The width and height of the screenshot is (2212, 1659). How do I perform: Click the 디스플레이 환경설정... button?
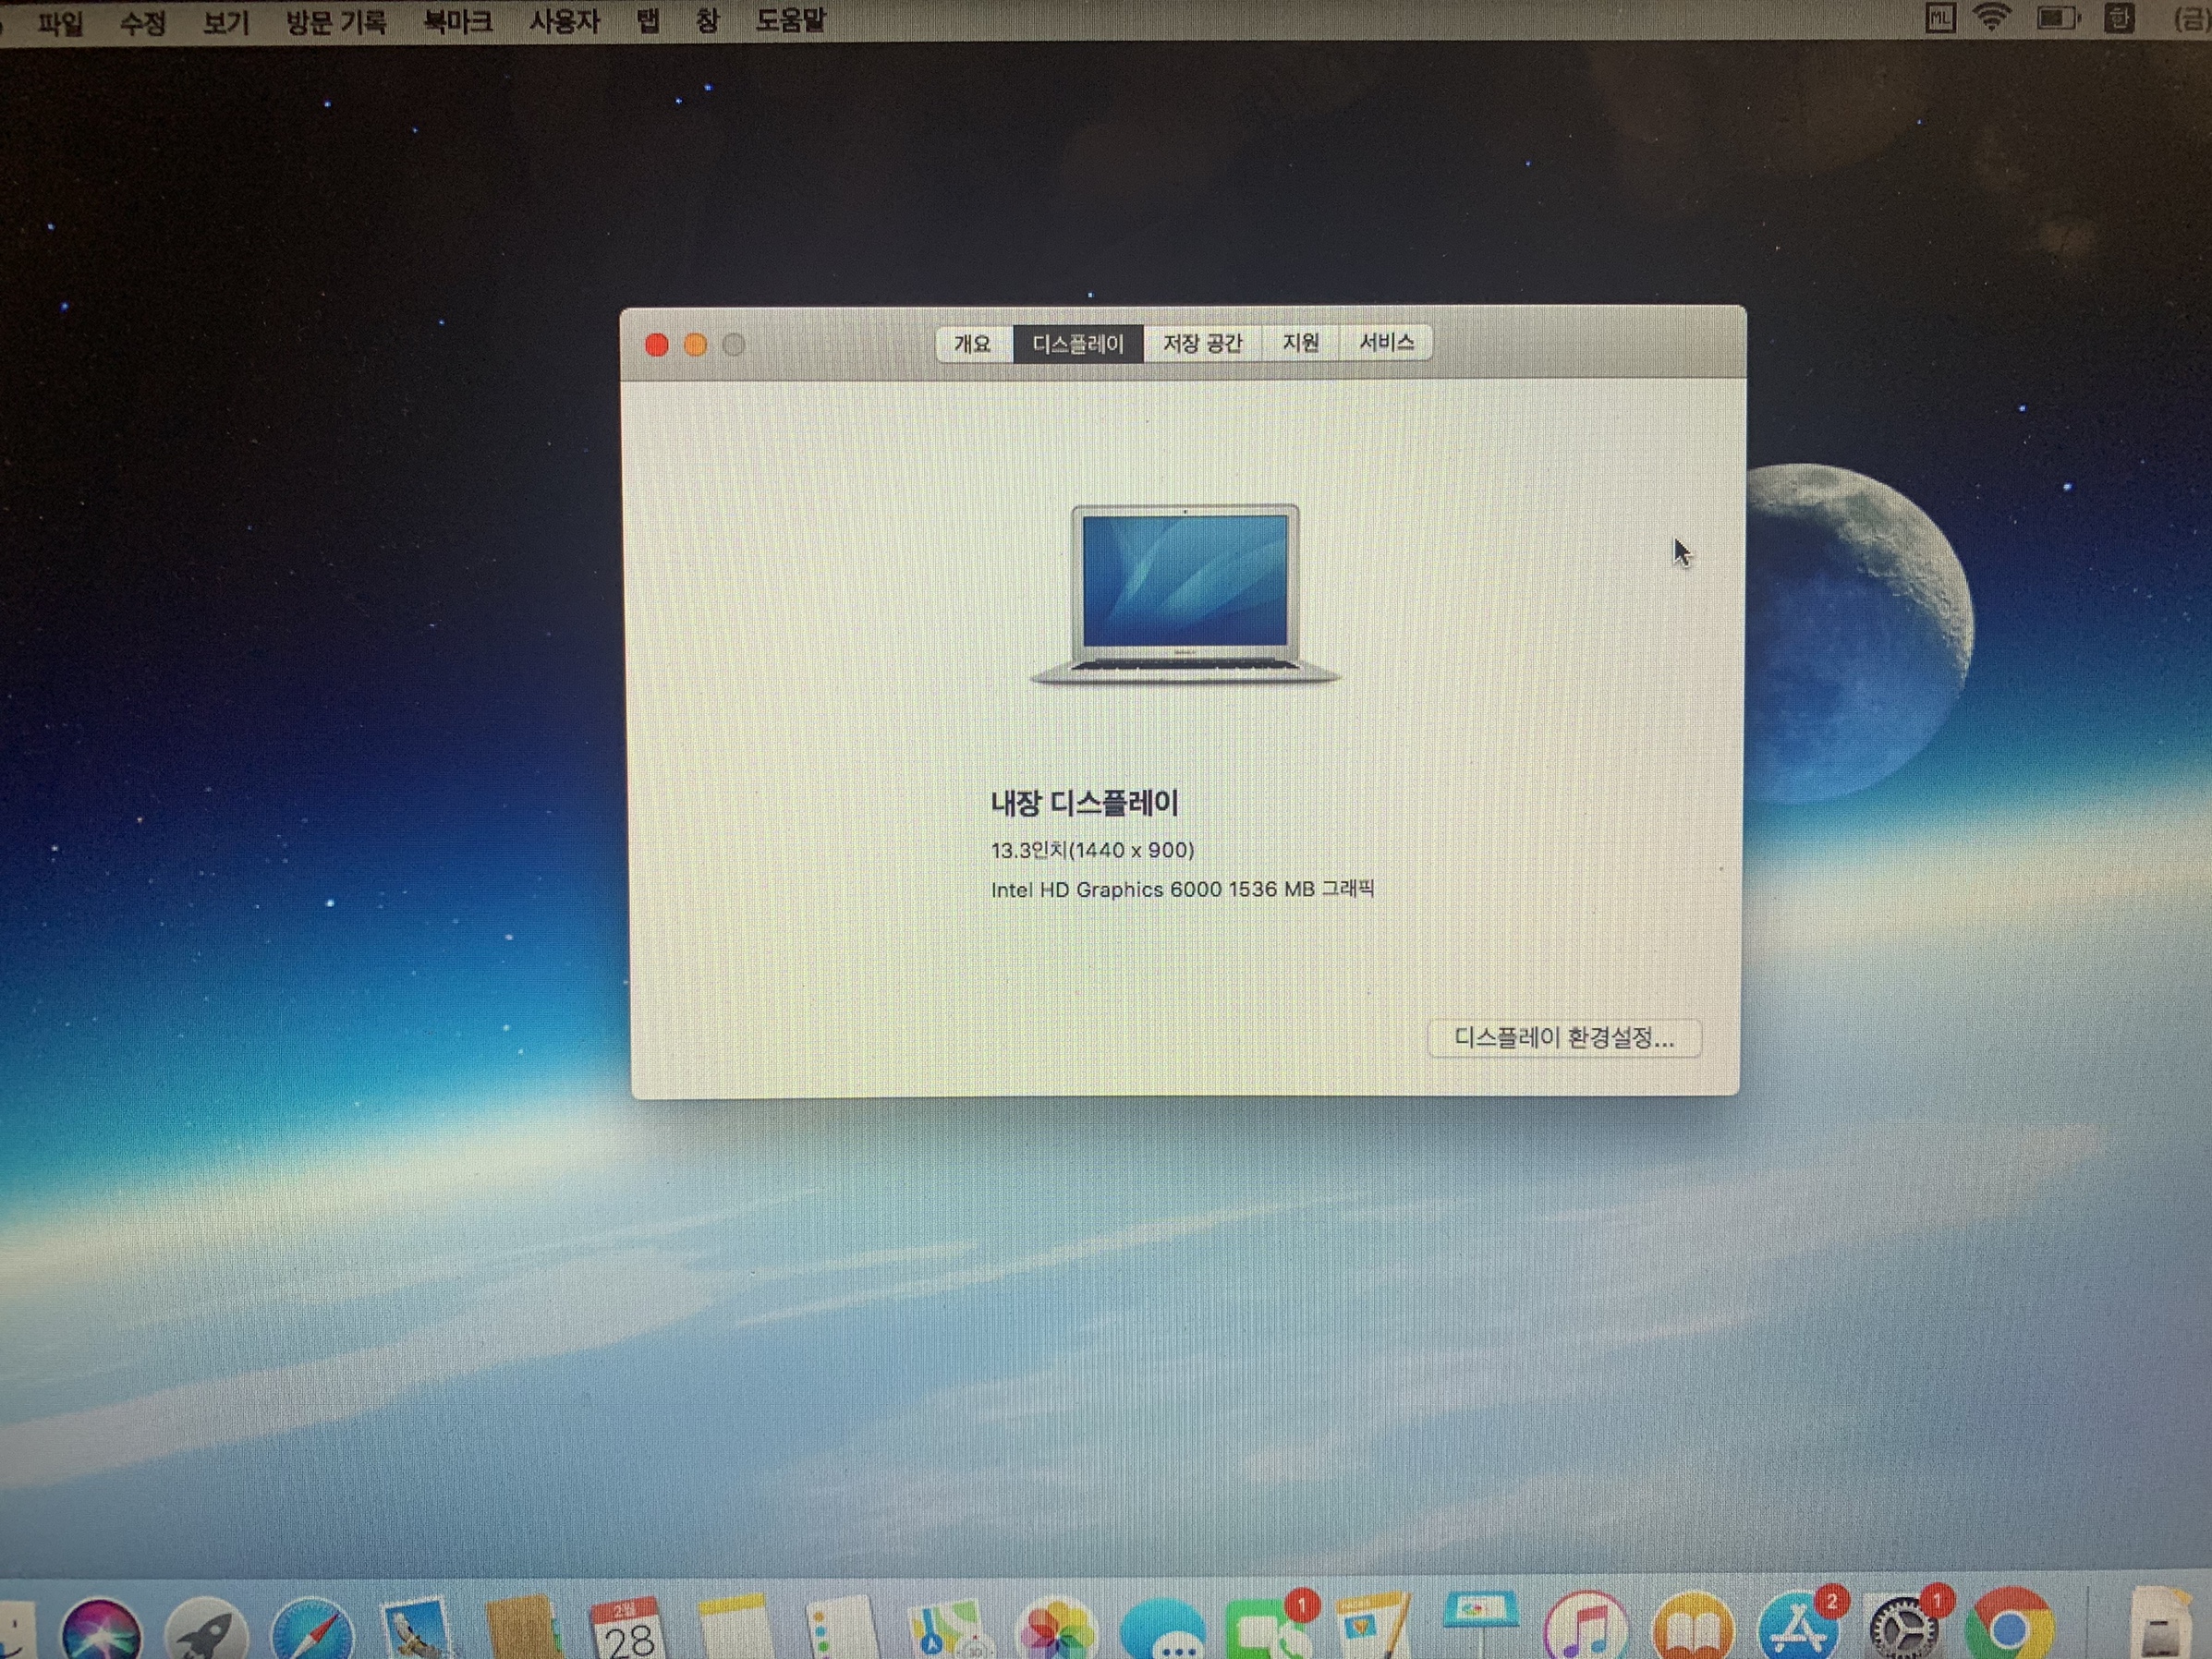1563,1038
